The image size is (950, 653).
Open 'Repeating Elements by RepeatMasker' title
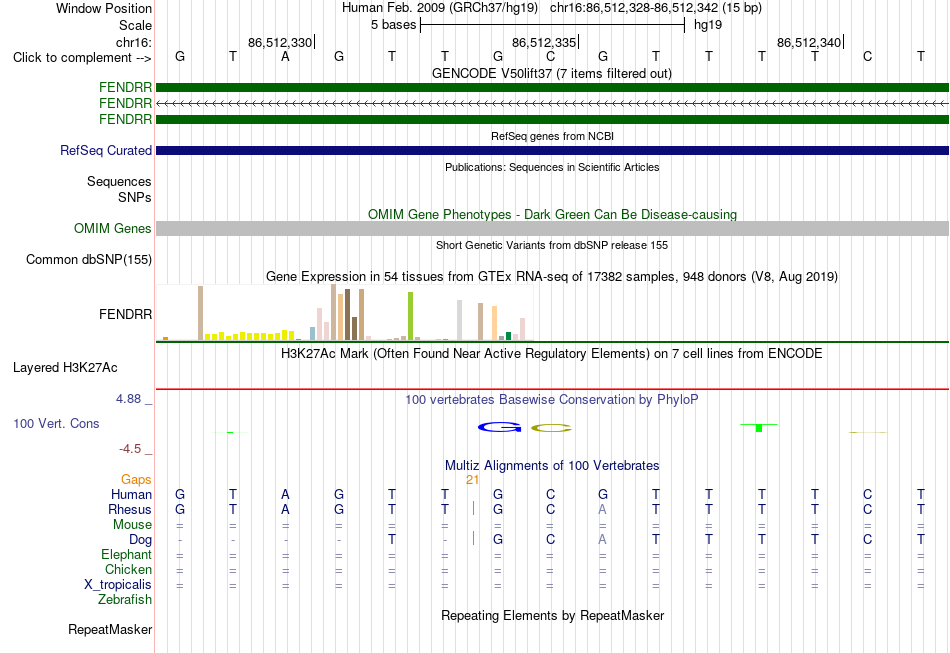click(552, 616)
